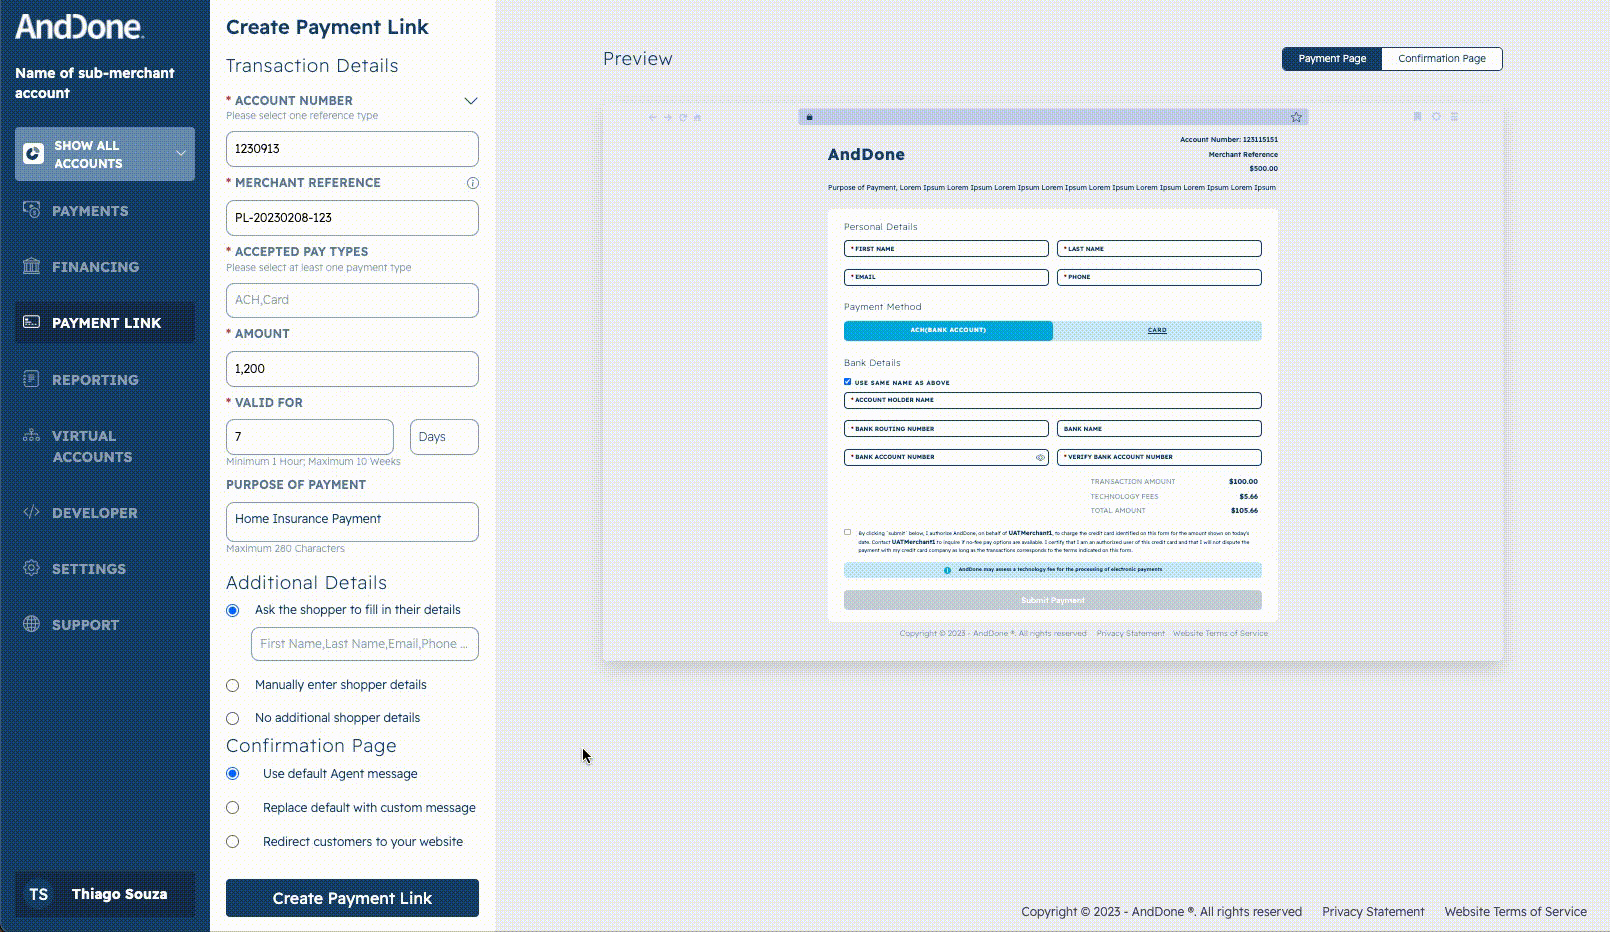Expand the Show All Accounts dropdown

(180, 154)
